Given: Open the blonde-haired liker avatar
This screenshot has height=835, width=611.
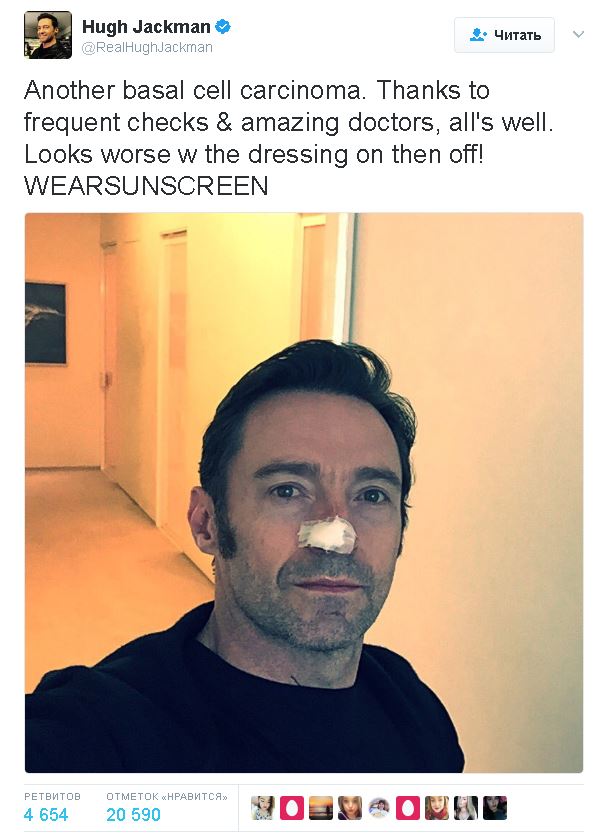Looking at the screenshot, I should (x=466, y=808).
